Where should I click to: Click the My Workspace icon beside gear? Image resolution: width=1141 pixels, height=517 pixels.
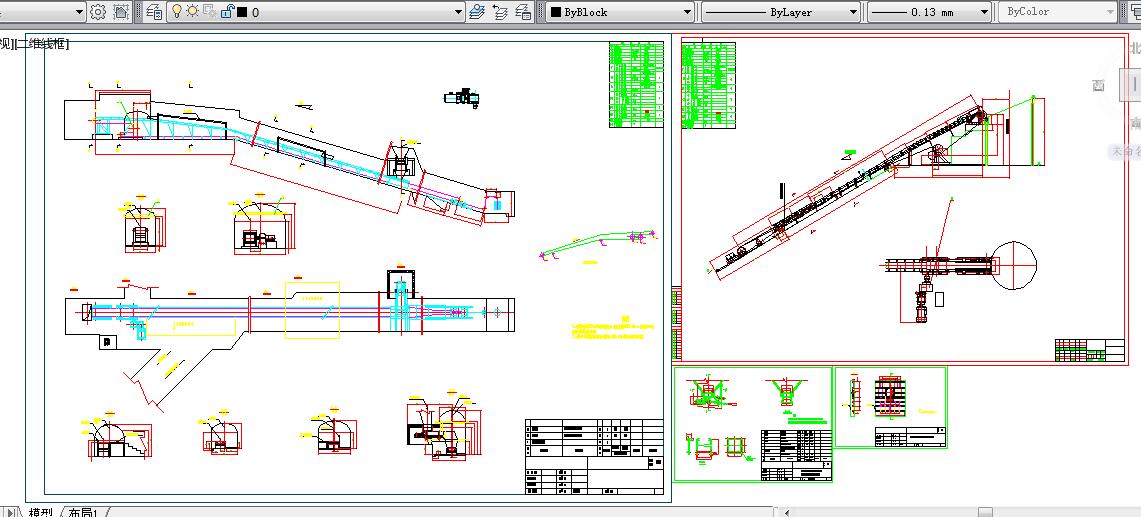point(120,12)
